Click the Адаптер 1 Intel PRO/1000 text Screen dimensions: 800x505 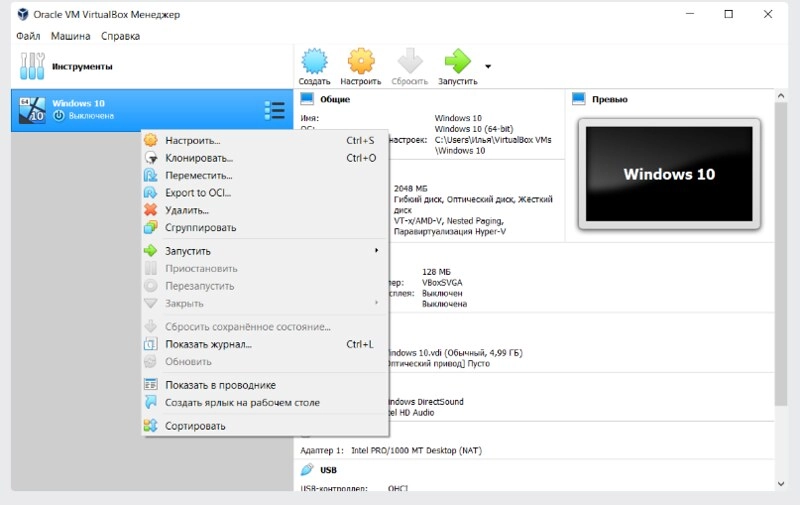pyautogui.click(x=391, y=450)
